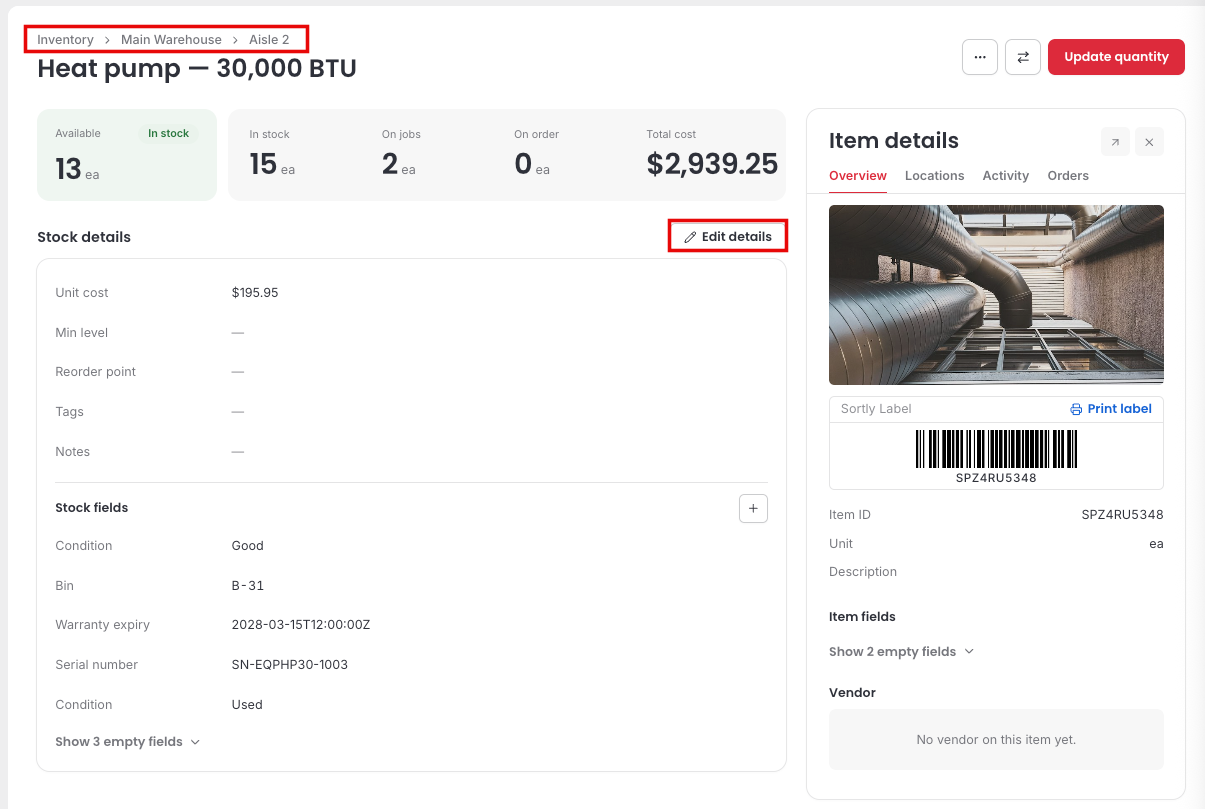Viewport: 1205px width, 809px height.
Task: Click the Item ID value SPZ4RU5348
Action: pos(1122,515)
